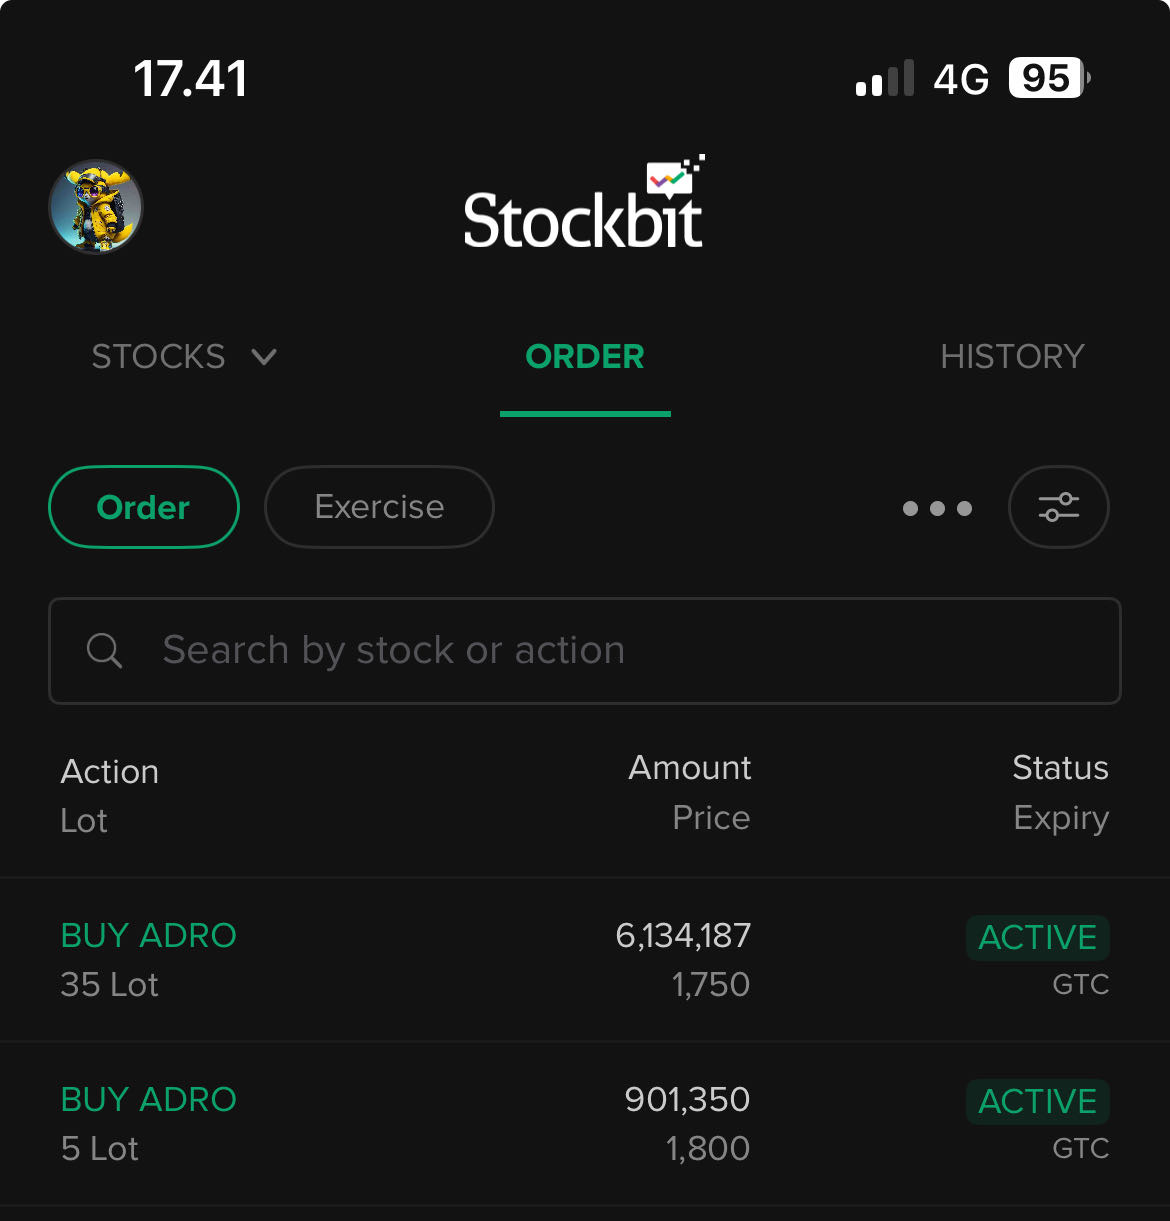Image resolution: width=1170 pixels, height=1221 pixels.
Task: Tap the cellular signal bars
Action: 885,78
